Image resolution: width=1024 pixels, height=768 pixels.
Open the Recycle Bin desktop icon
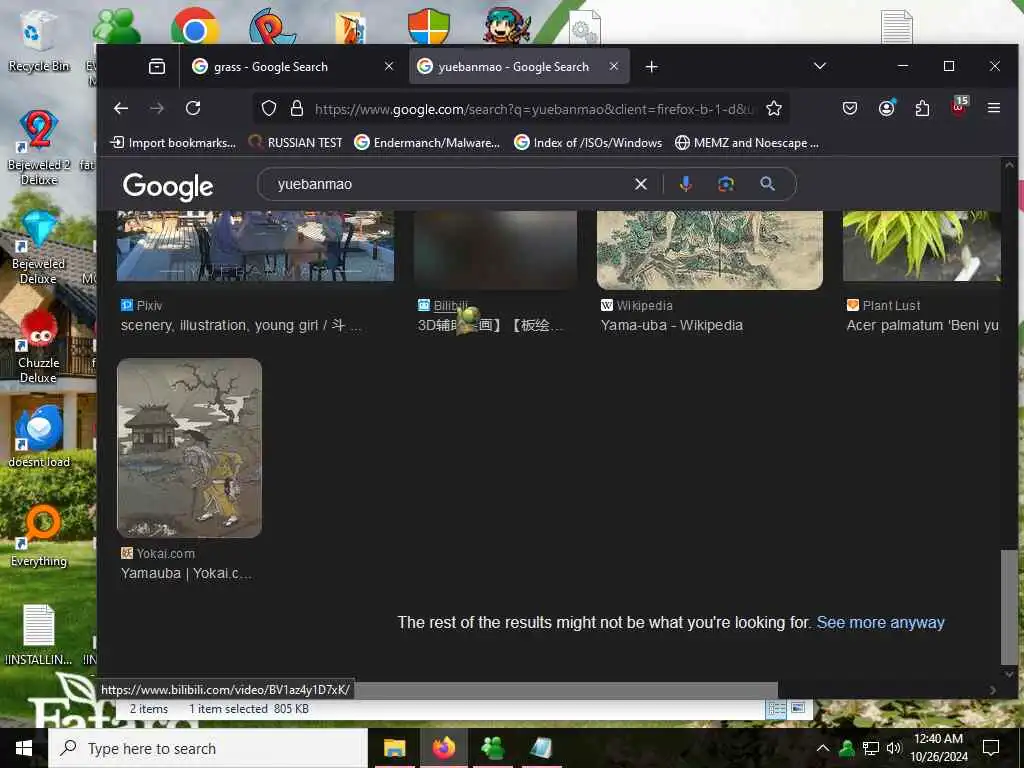point(39,42)
